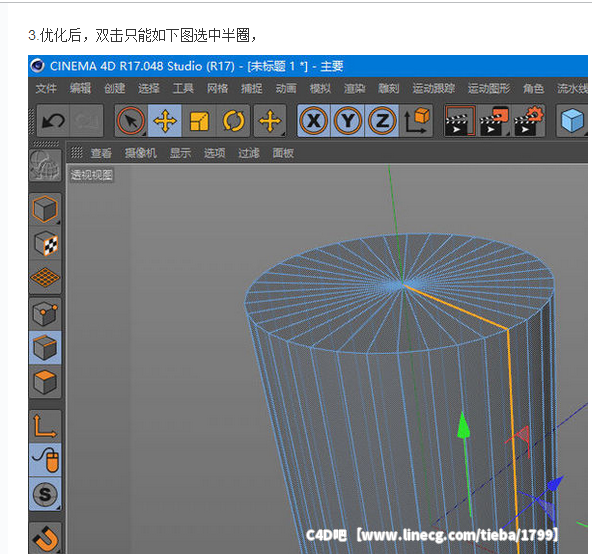Render the active view
The width and height of the screenshot is (592, 554).
tap(459, 121)
